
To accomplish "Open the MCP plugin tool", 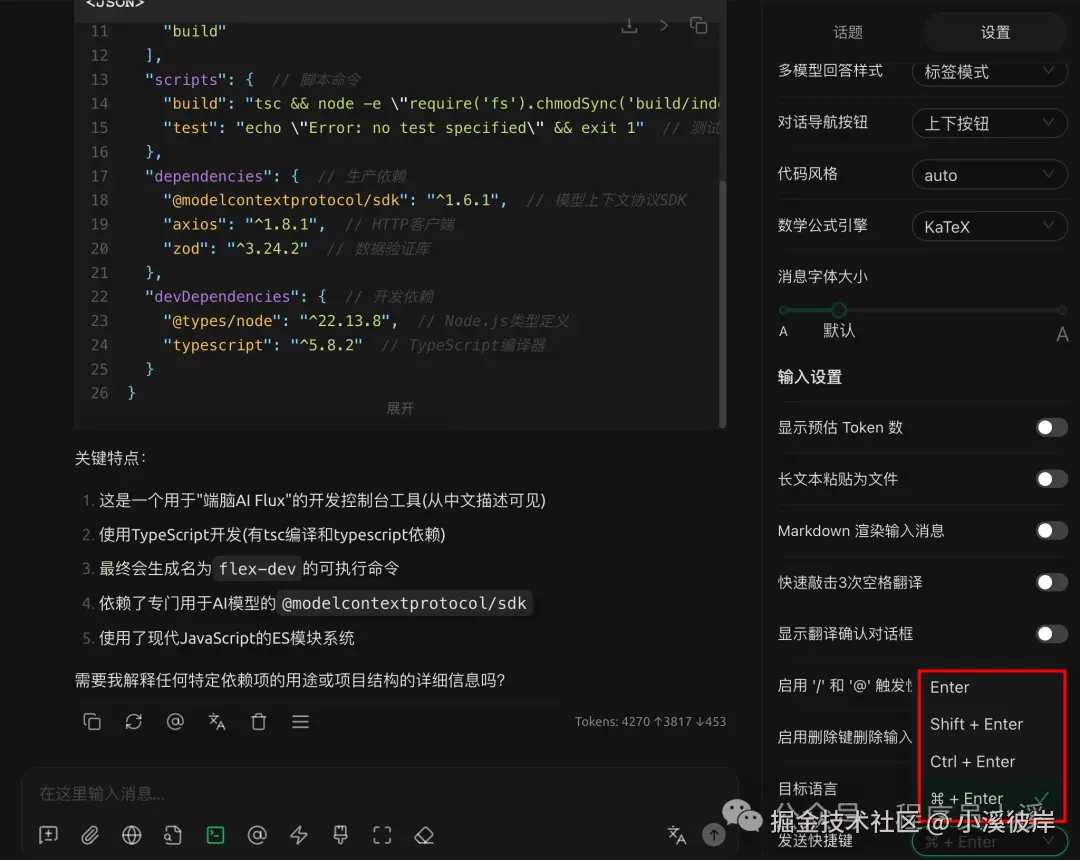I will (215, 835).
